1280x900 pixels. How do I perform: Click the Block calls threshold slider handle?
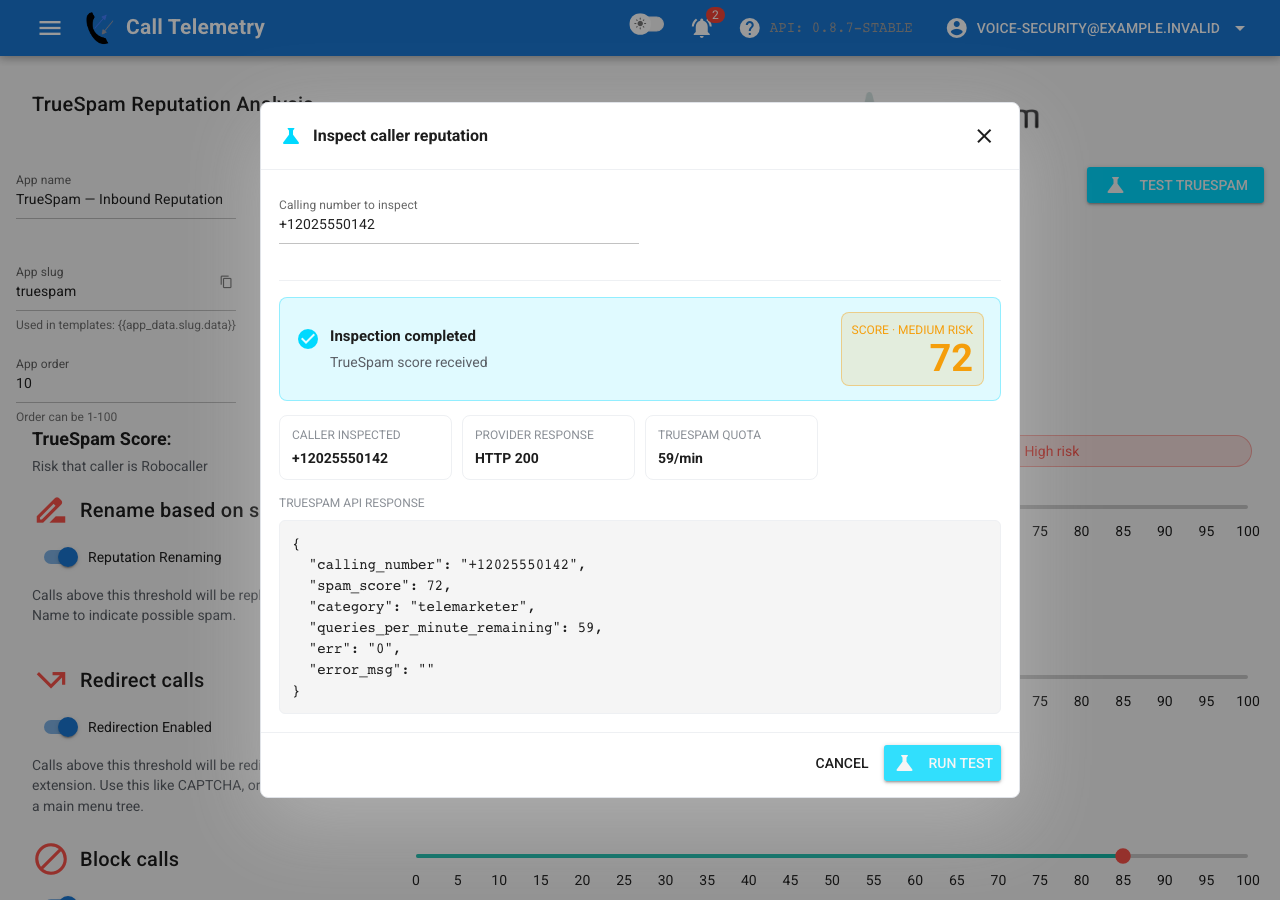1123,856
